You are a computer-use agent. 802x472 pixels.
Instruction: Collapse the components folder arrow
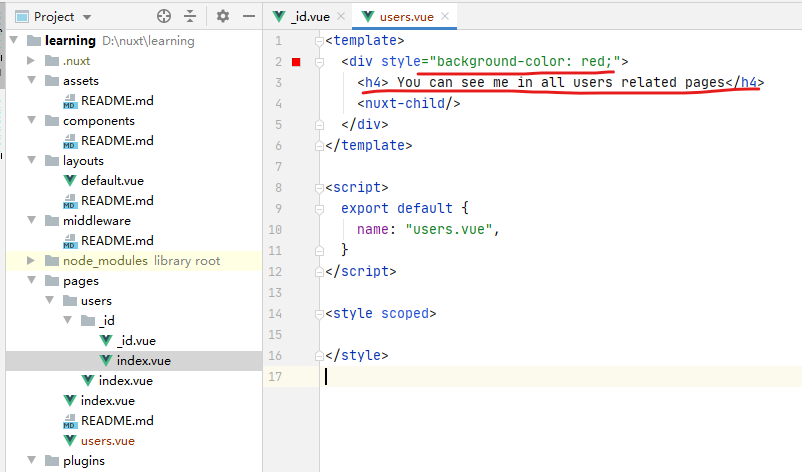pos(32,120)
